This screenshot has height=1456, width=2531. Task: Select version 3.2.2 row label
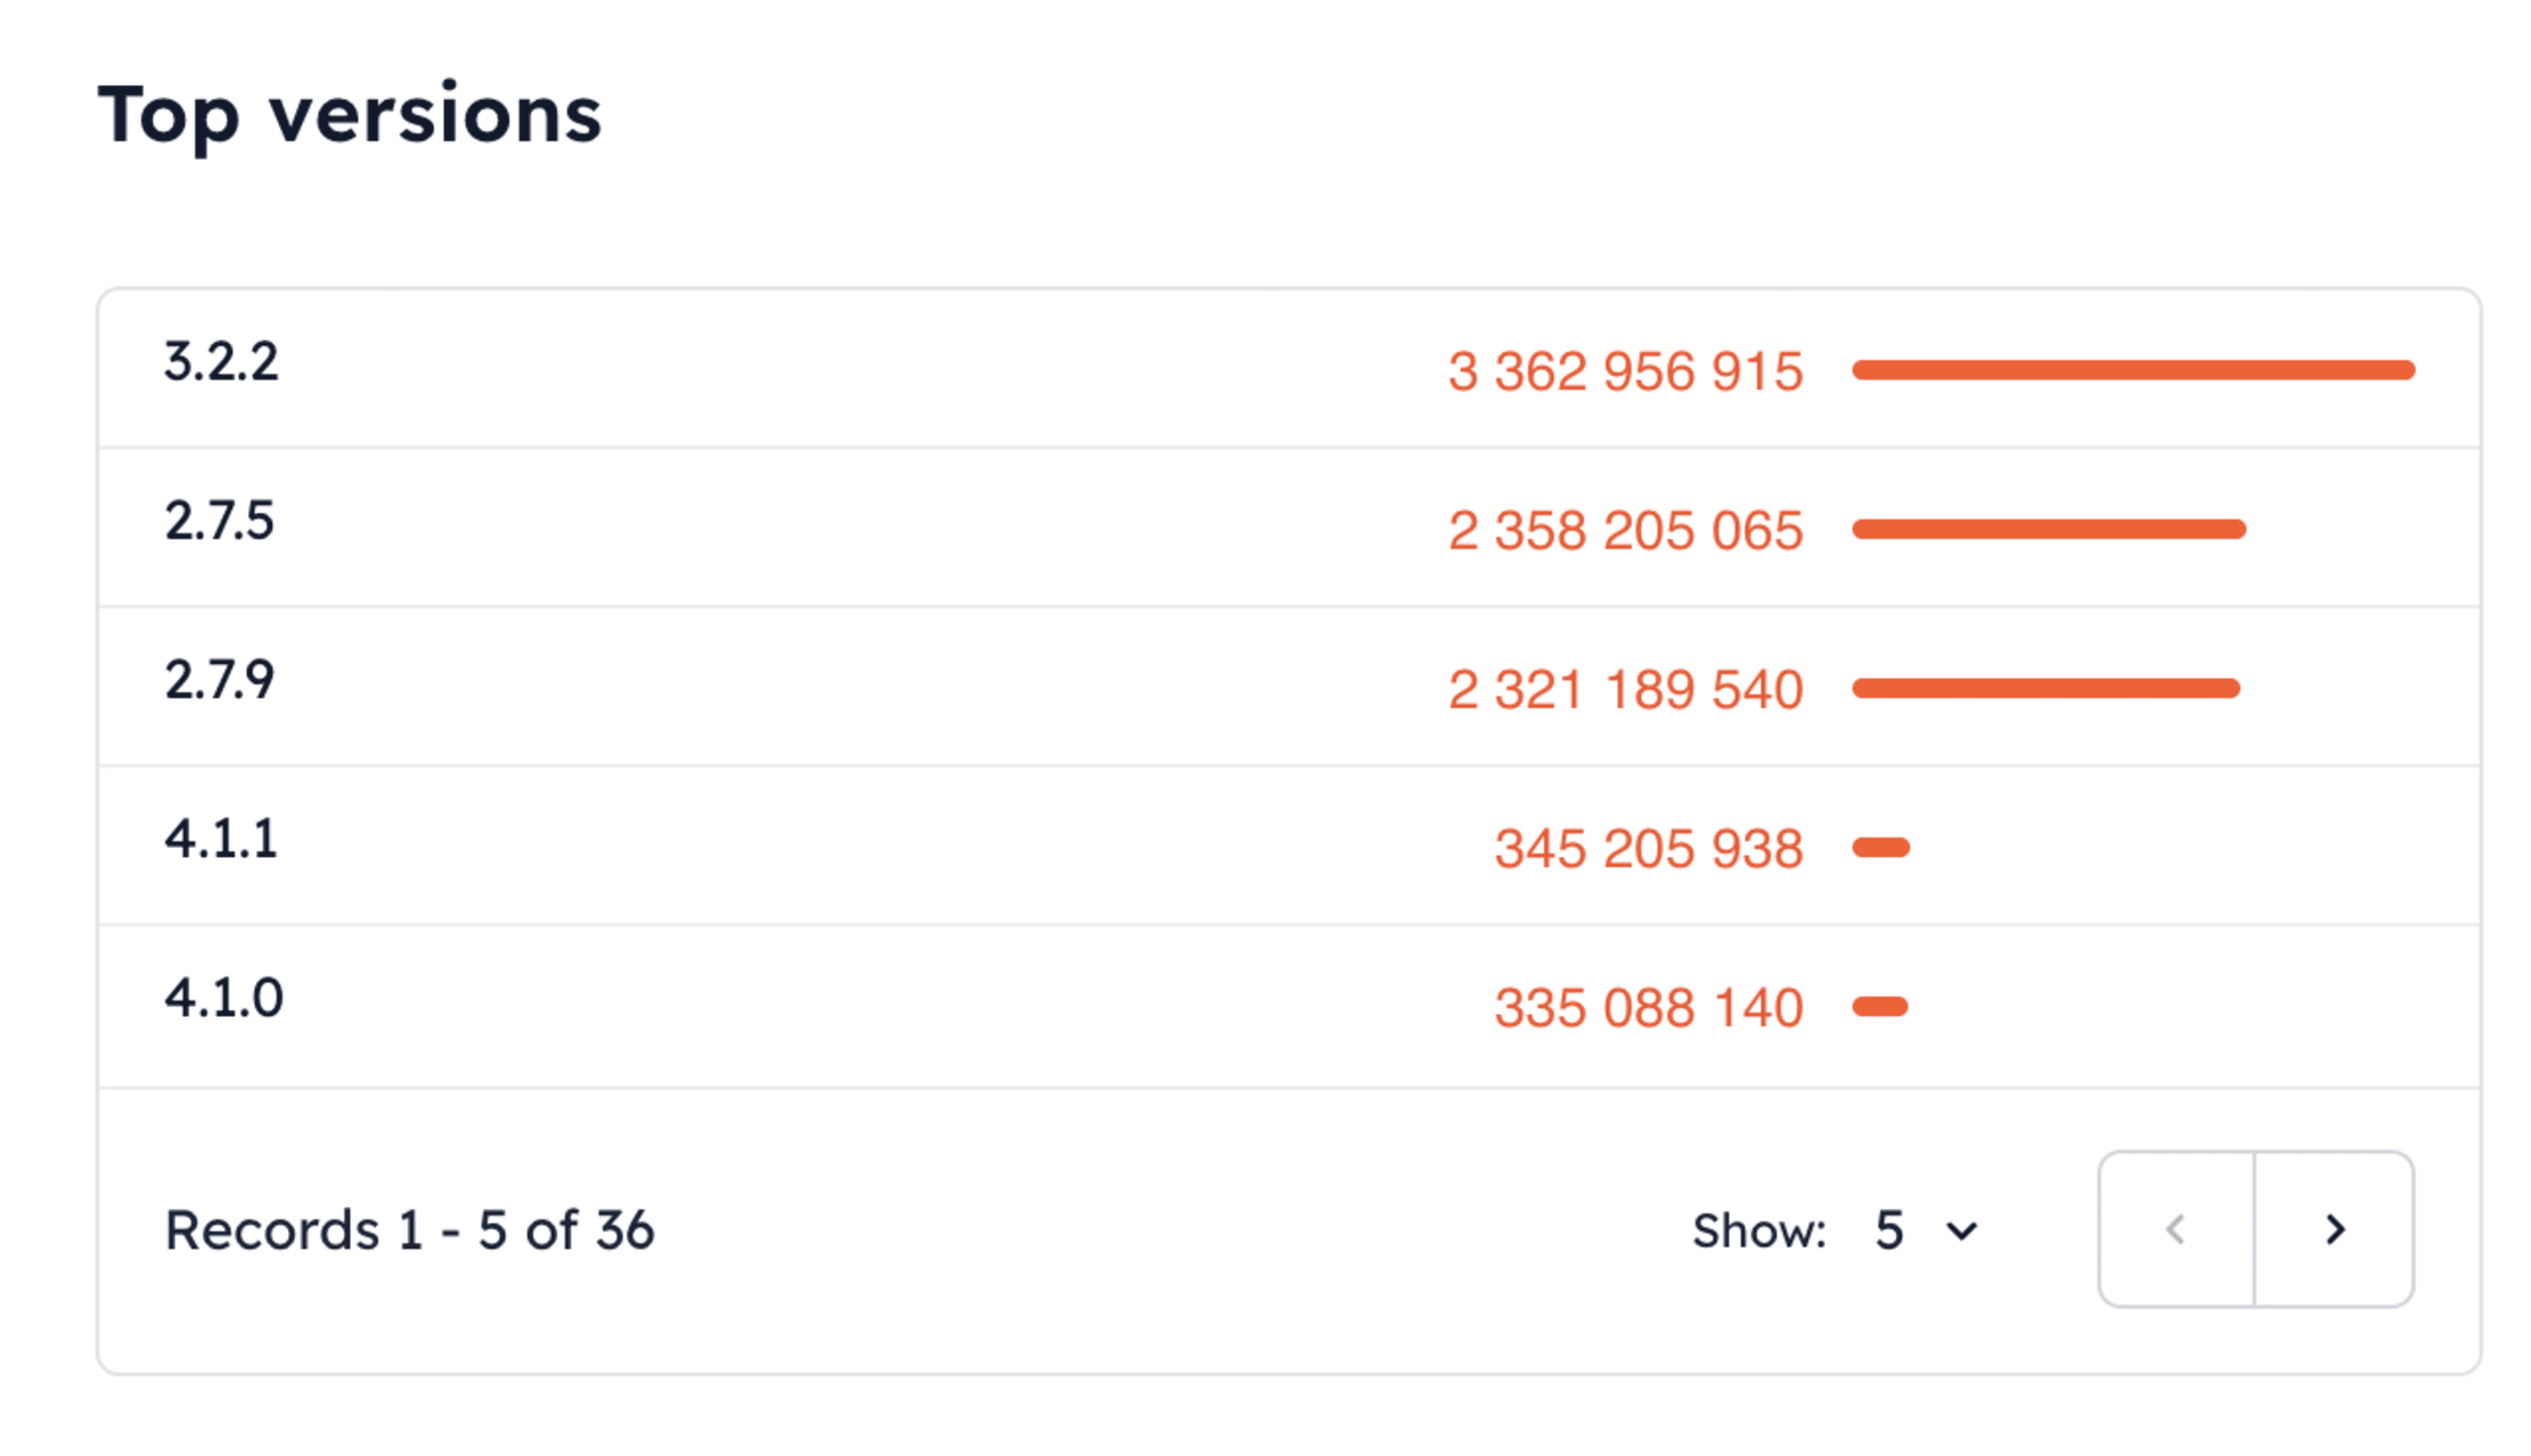(221, 362)
